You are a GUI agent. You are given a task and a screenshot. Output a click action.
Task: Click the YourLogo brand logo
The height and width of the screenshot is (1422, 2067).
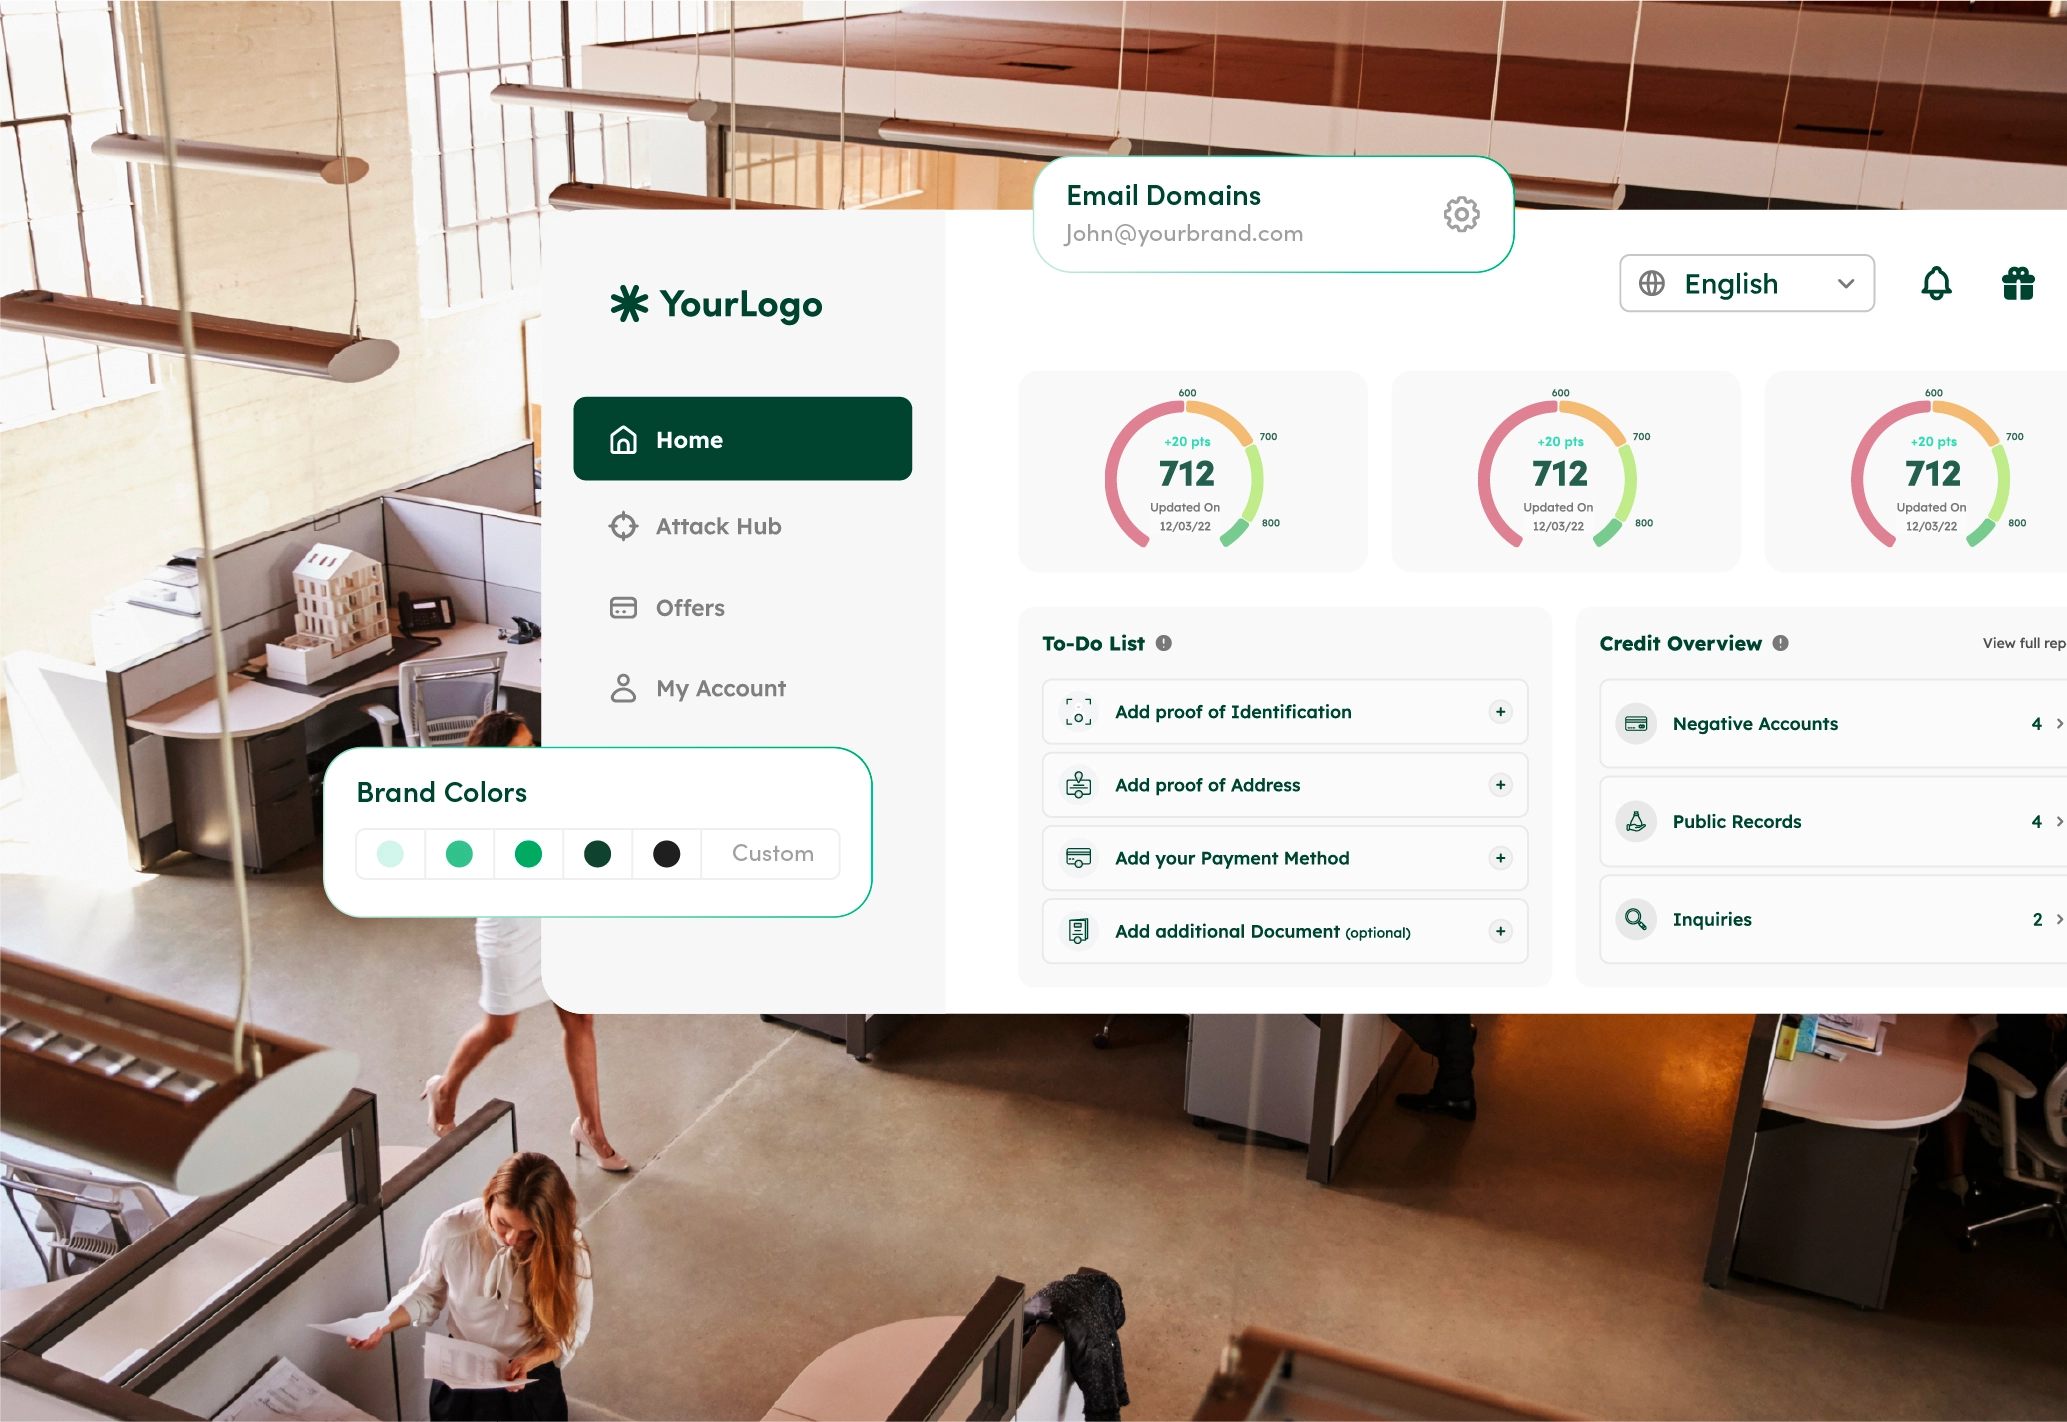point(716,304)
